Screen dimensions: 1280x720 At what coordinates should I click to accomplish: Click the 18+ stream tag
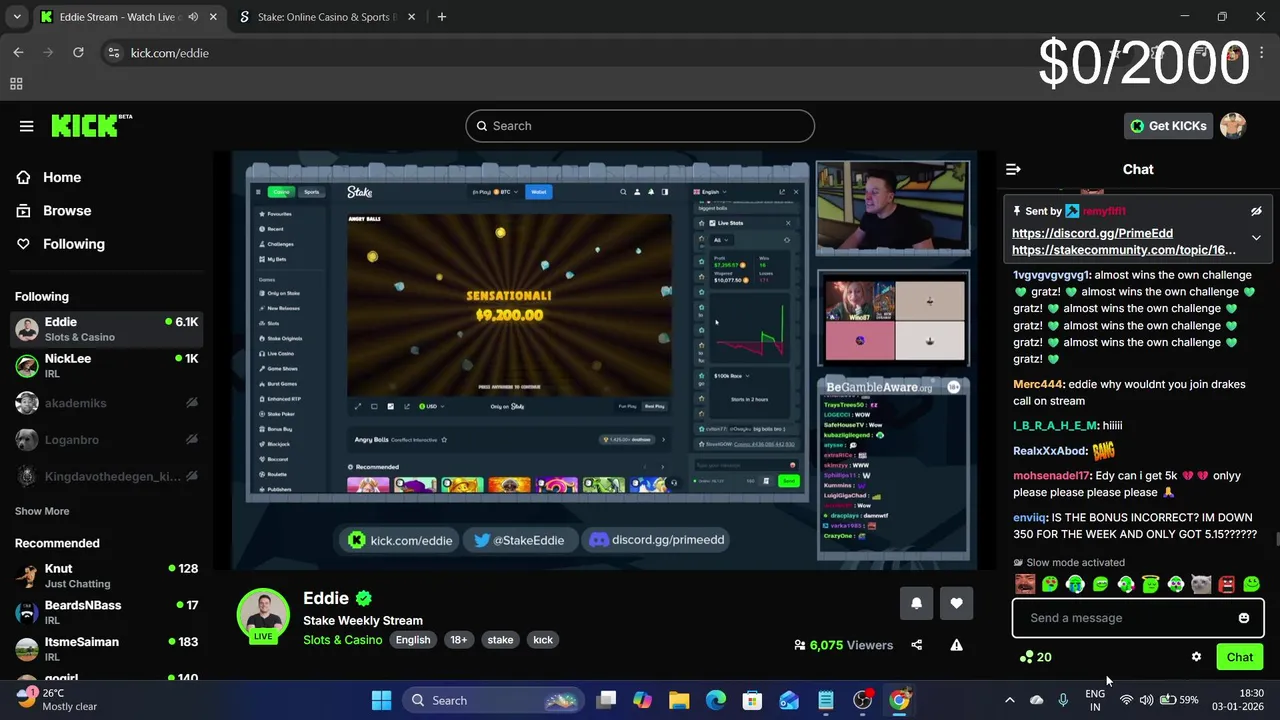(459, 640)
